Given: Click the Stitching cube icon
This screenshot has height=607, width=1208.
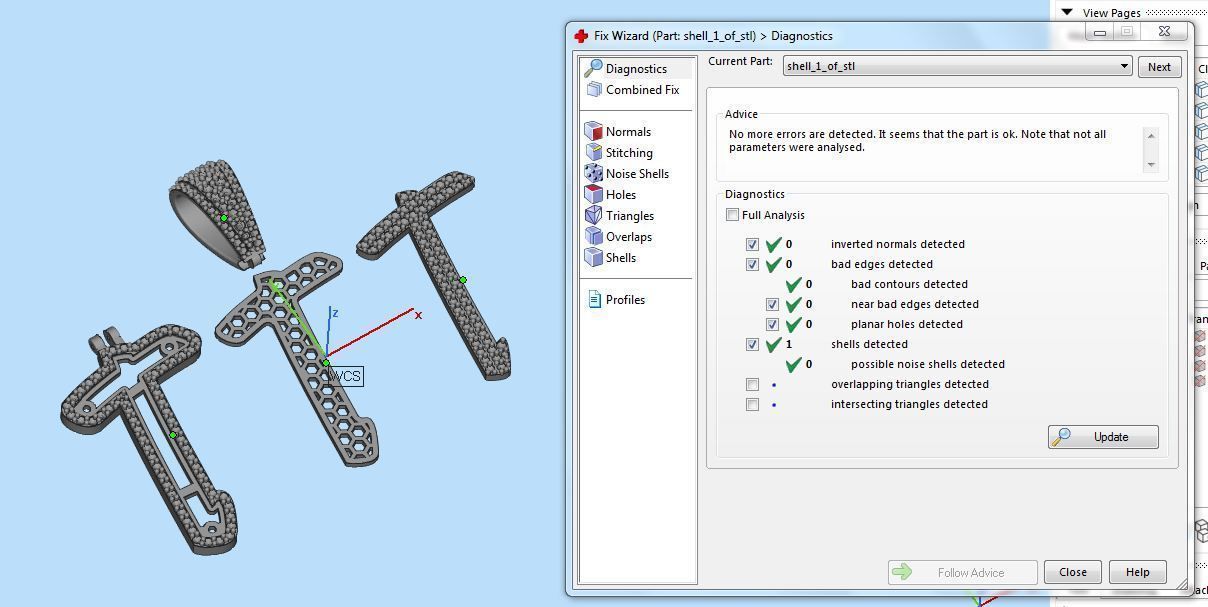Looking at the screenshot, I should point(593,152).
